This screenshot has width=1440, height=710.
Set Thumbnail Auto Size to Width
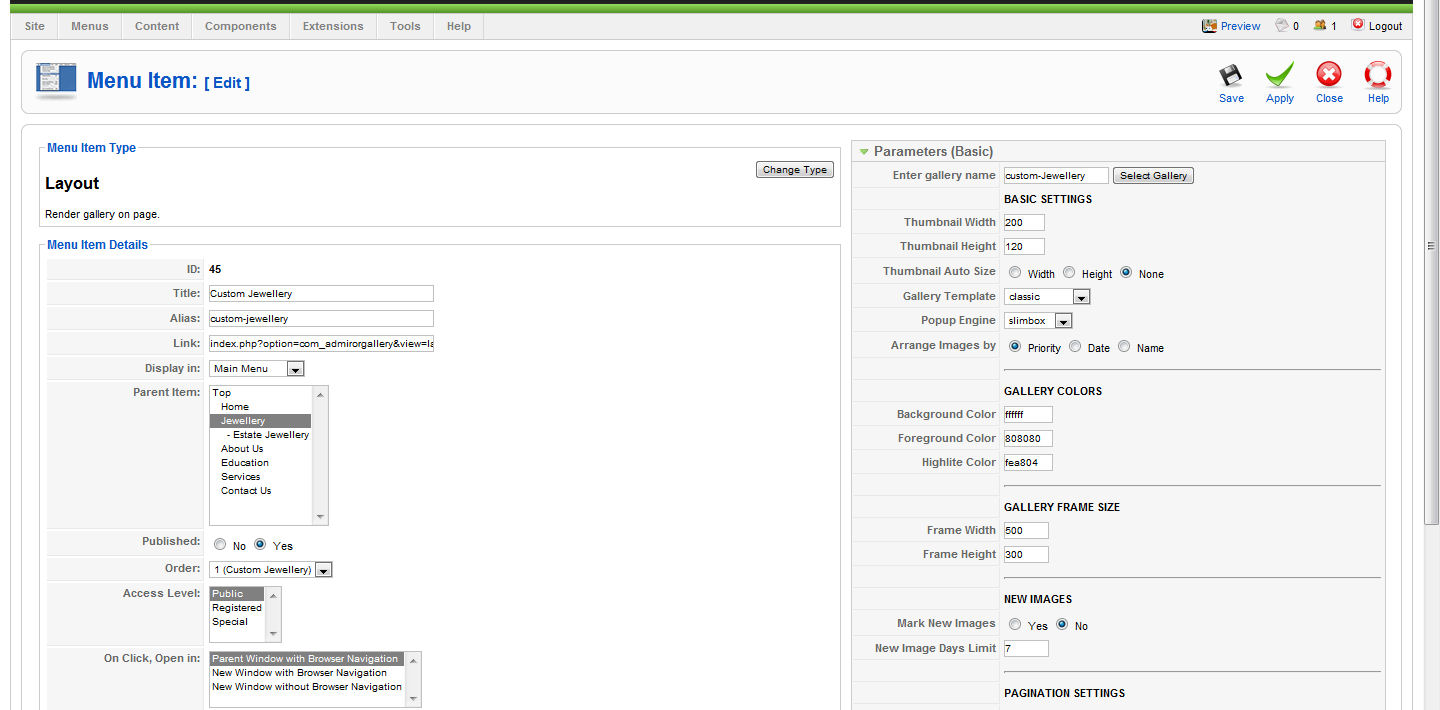click(x=1015, y=272)
